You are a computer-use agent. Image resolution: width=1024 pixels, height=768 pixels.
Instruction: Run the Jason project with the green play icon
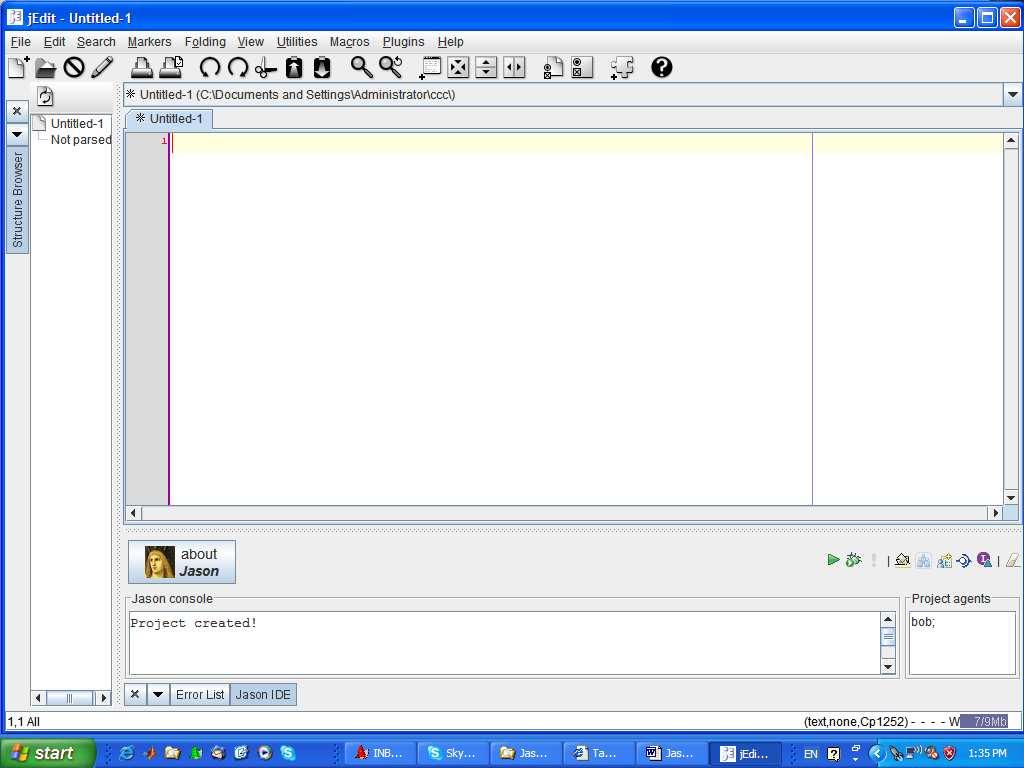pos(833,560)
